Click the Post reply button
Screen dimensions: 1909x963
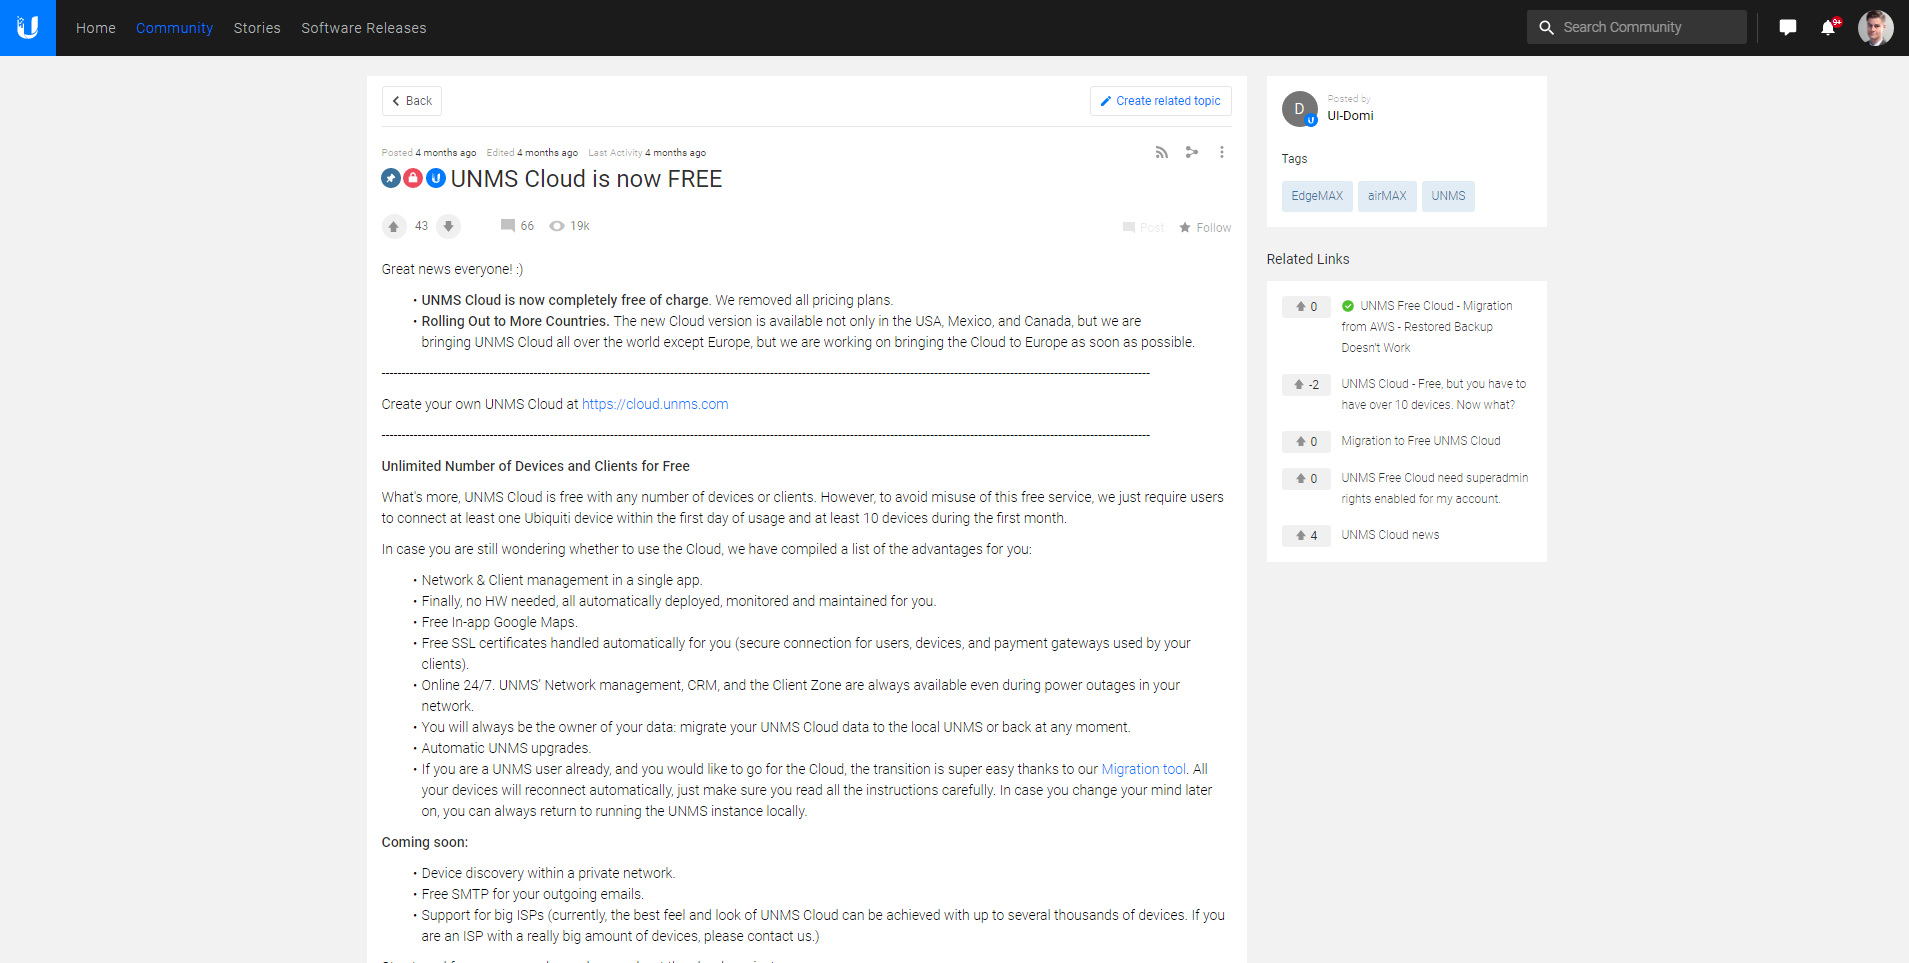pyautogui.click(x=1144, y=228)
